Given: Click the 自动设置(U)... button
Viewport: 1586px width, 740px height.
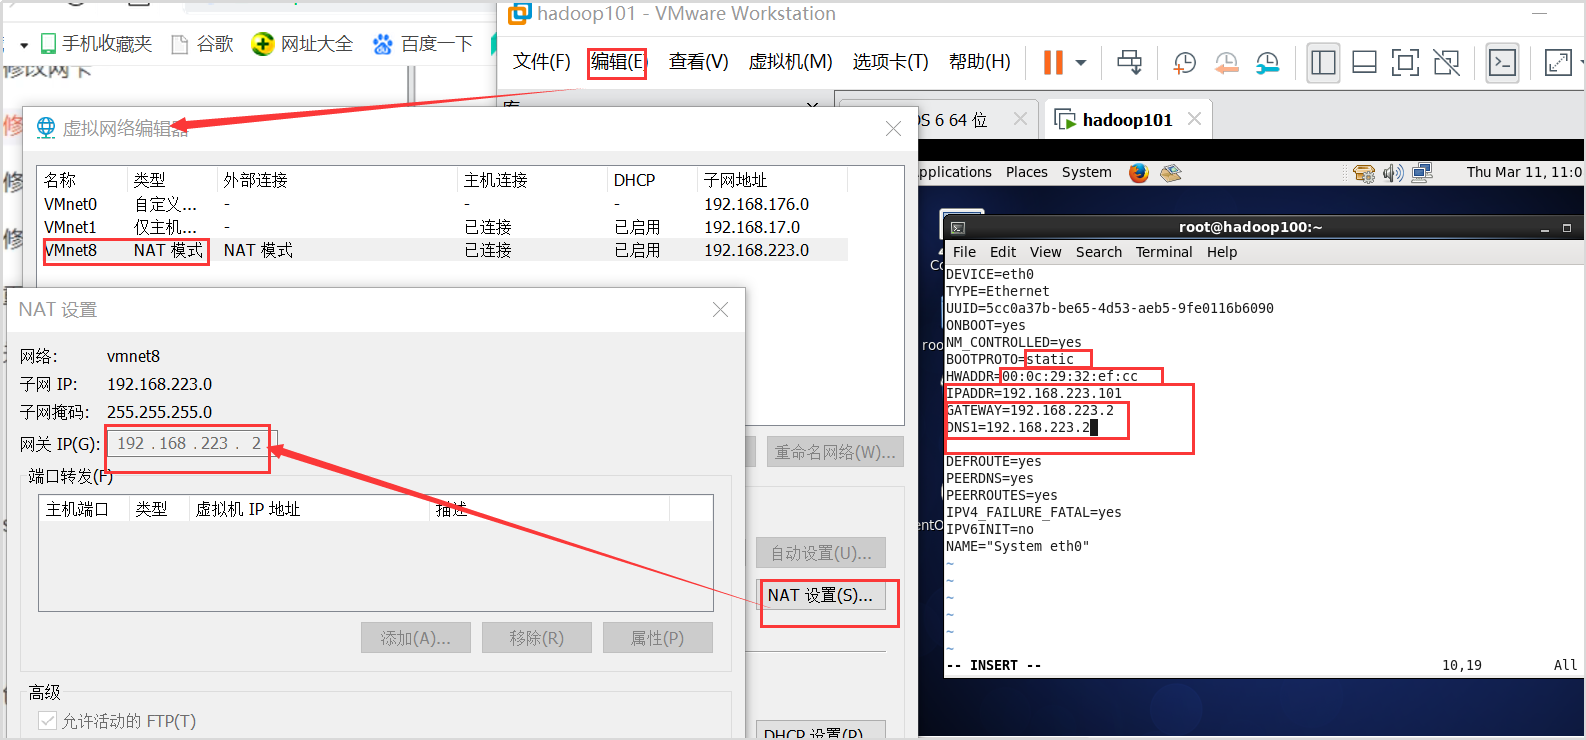Looking at the screenshot, I should (821, 553).
